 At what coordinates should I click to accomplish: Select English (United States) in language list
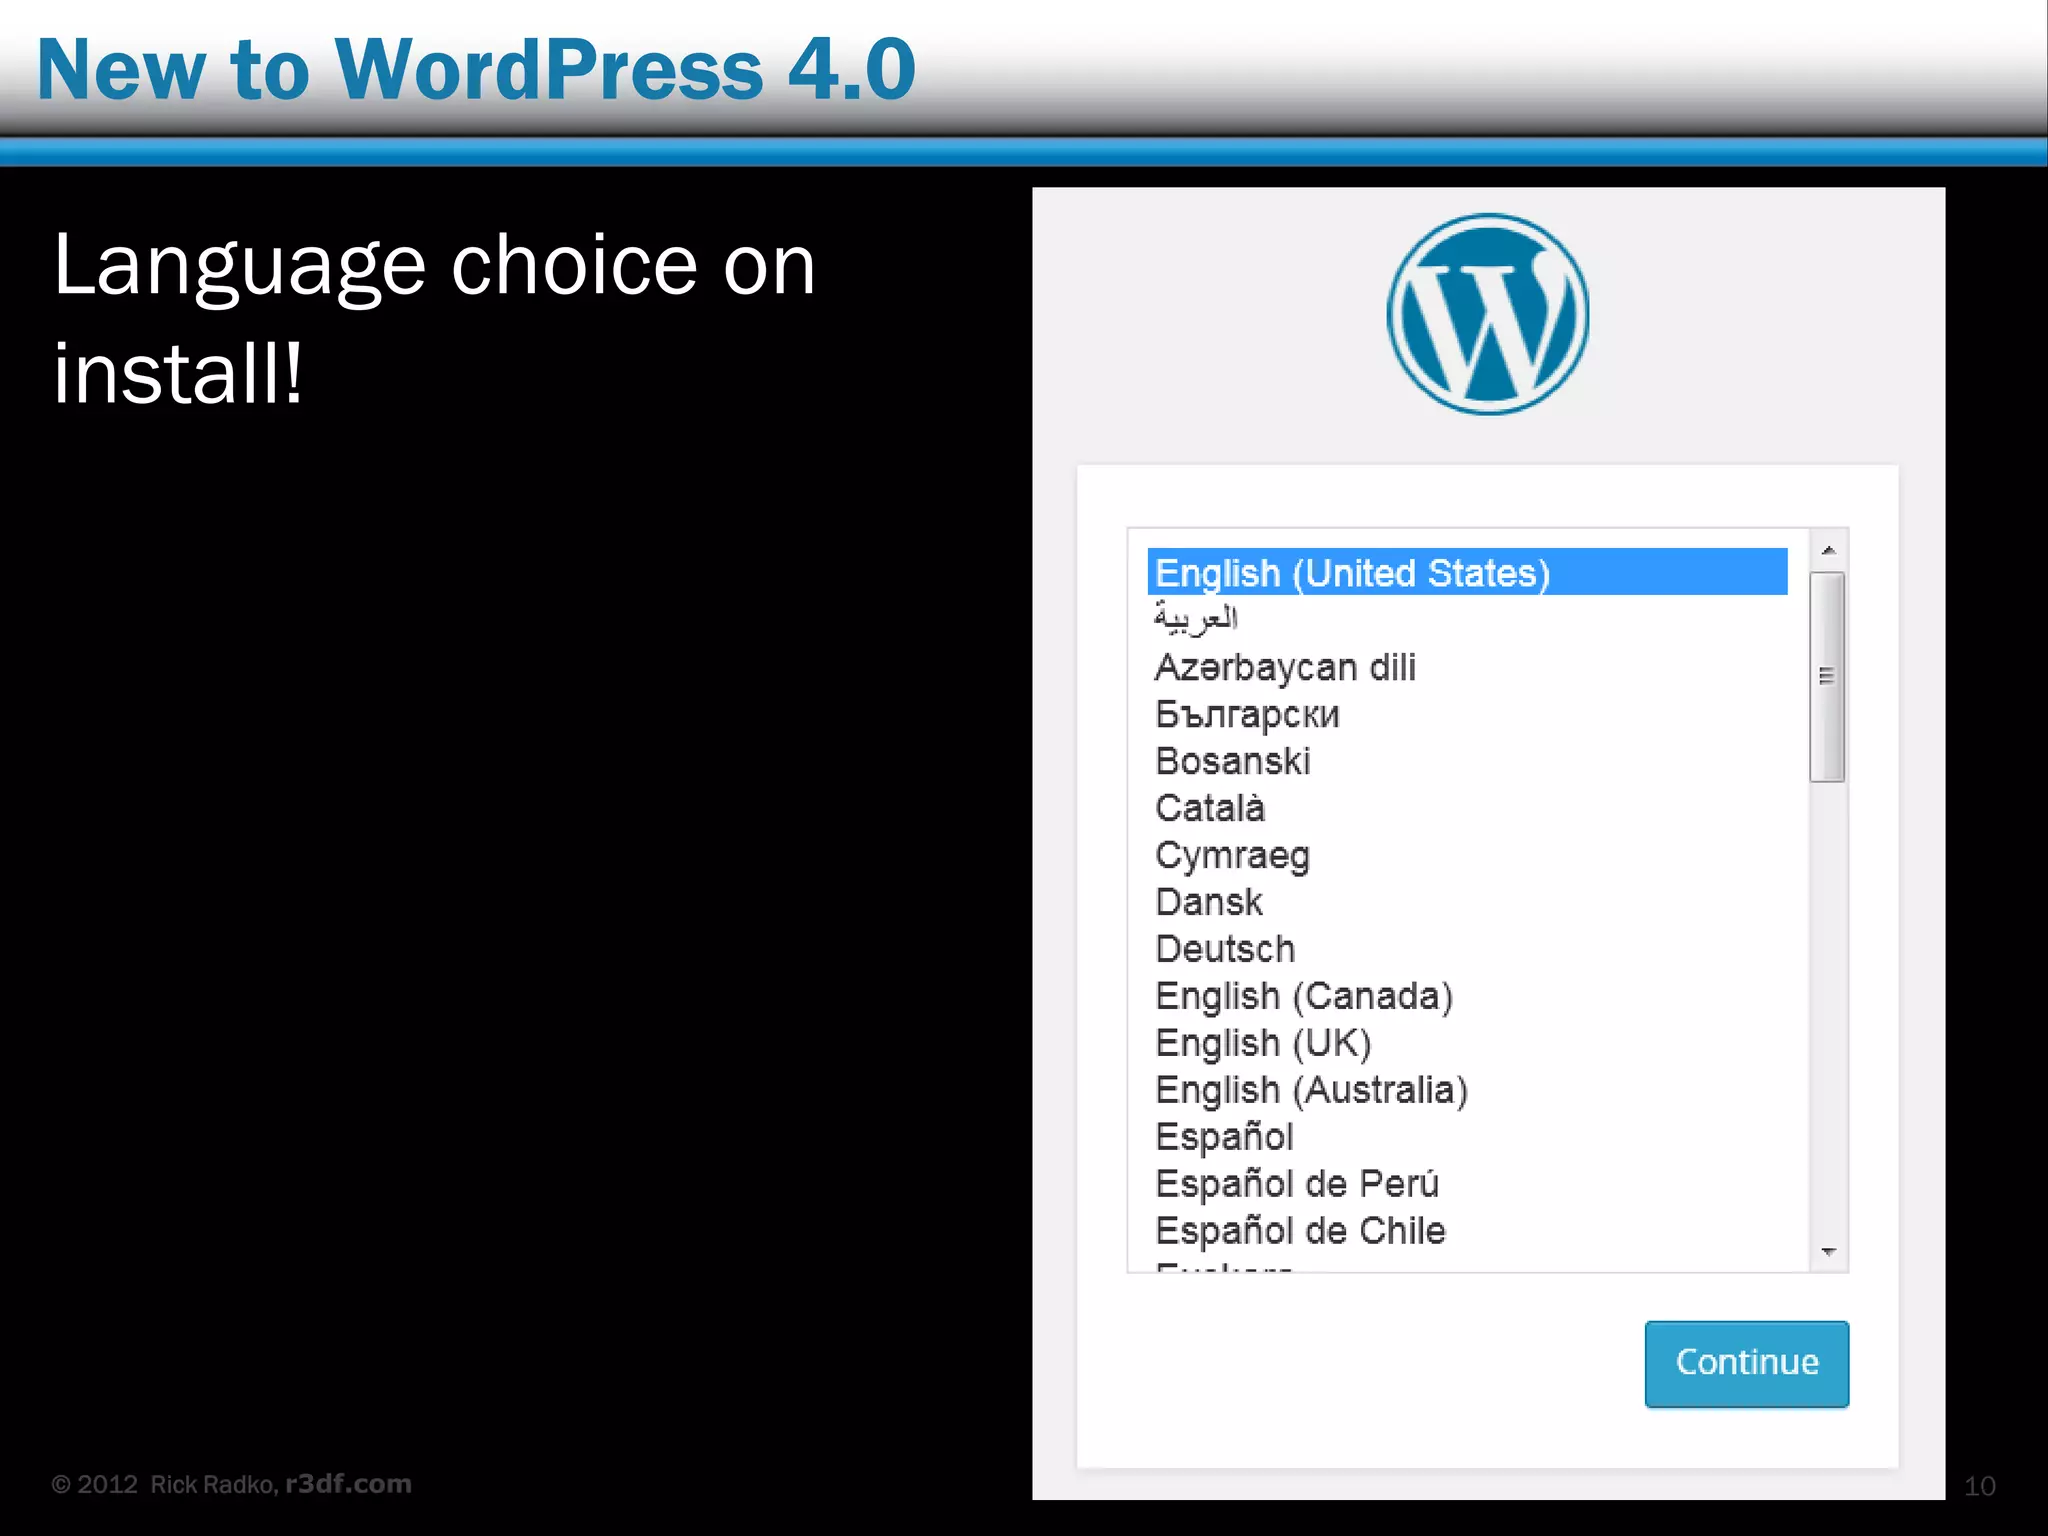(x=1467, y=572)
